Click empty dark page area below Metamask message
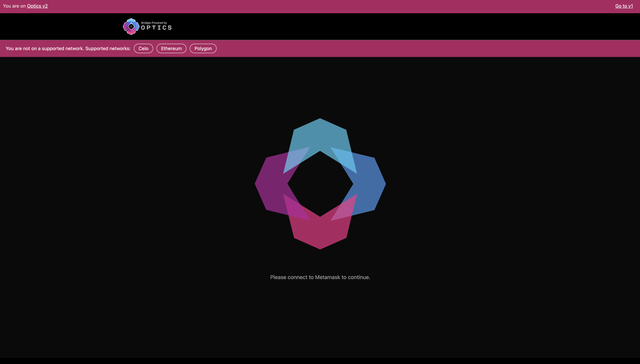The width and height of the screenshot is (640, 364). [x=320, y=322]
